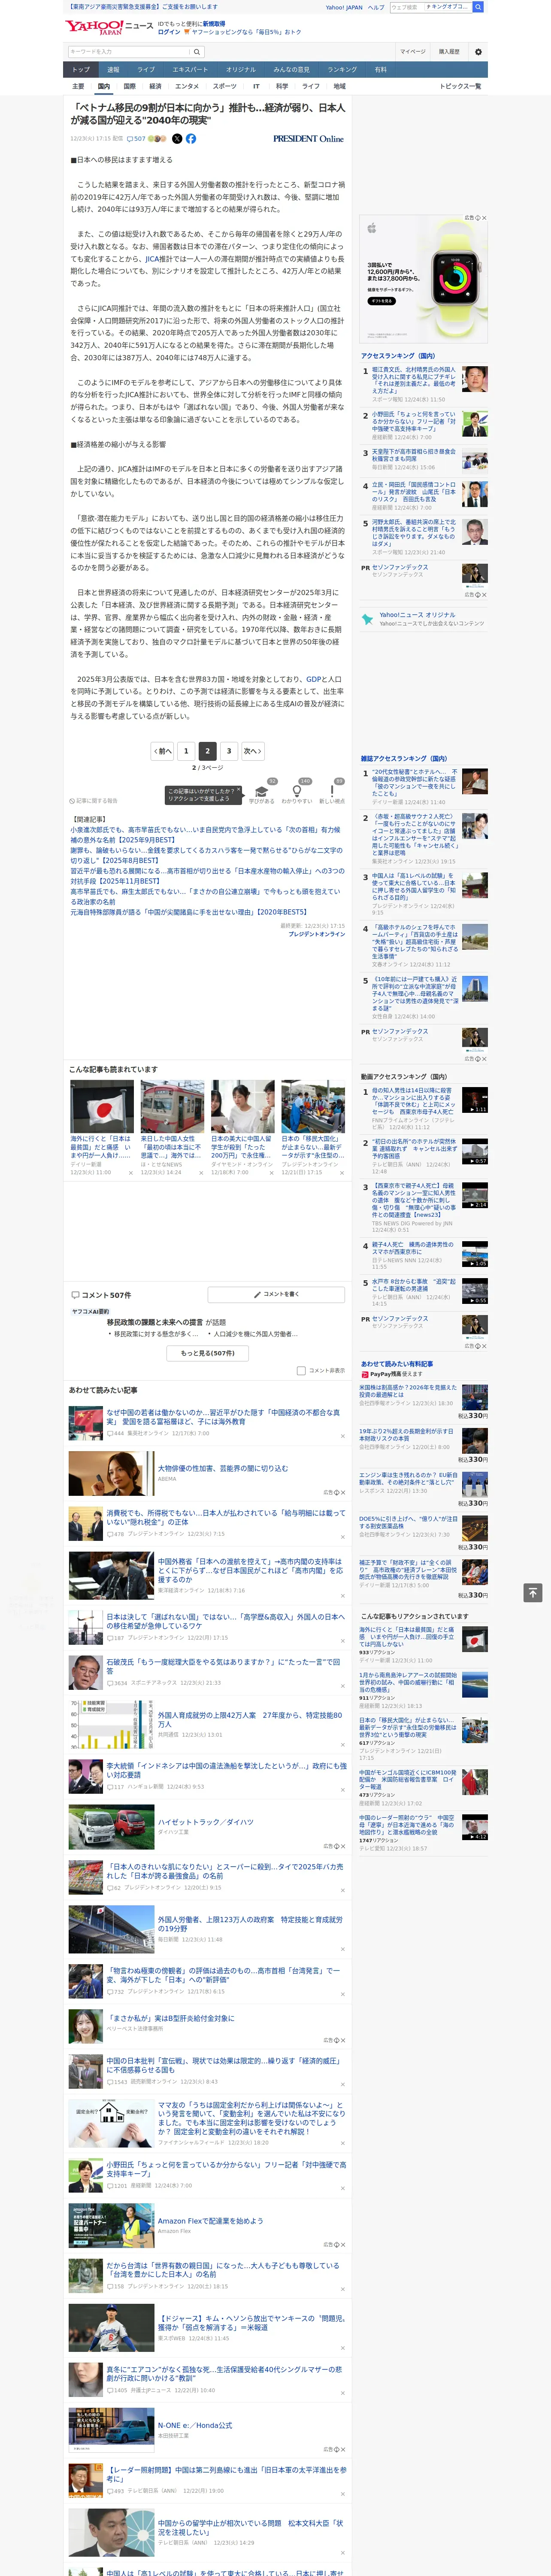Open the みんなの意見 tab
The height and width of the screenshot is (2576, 551).
291,70
